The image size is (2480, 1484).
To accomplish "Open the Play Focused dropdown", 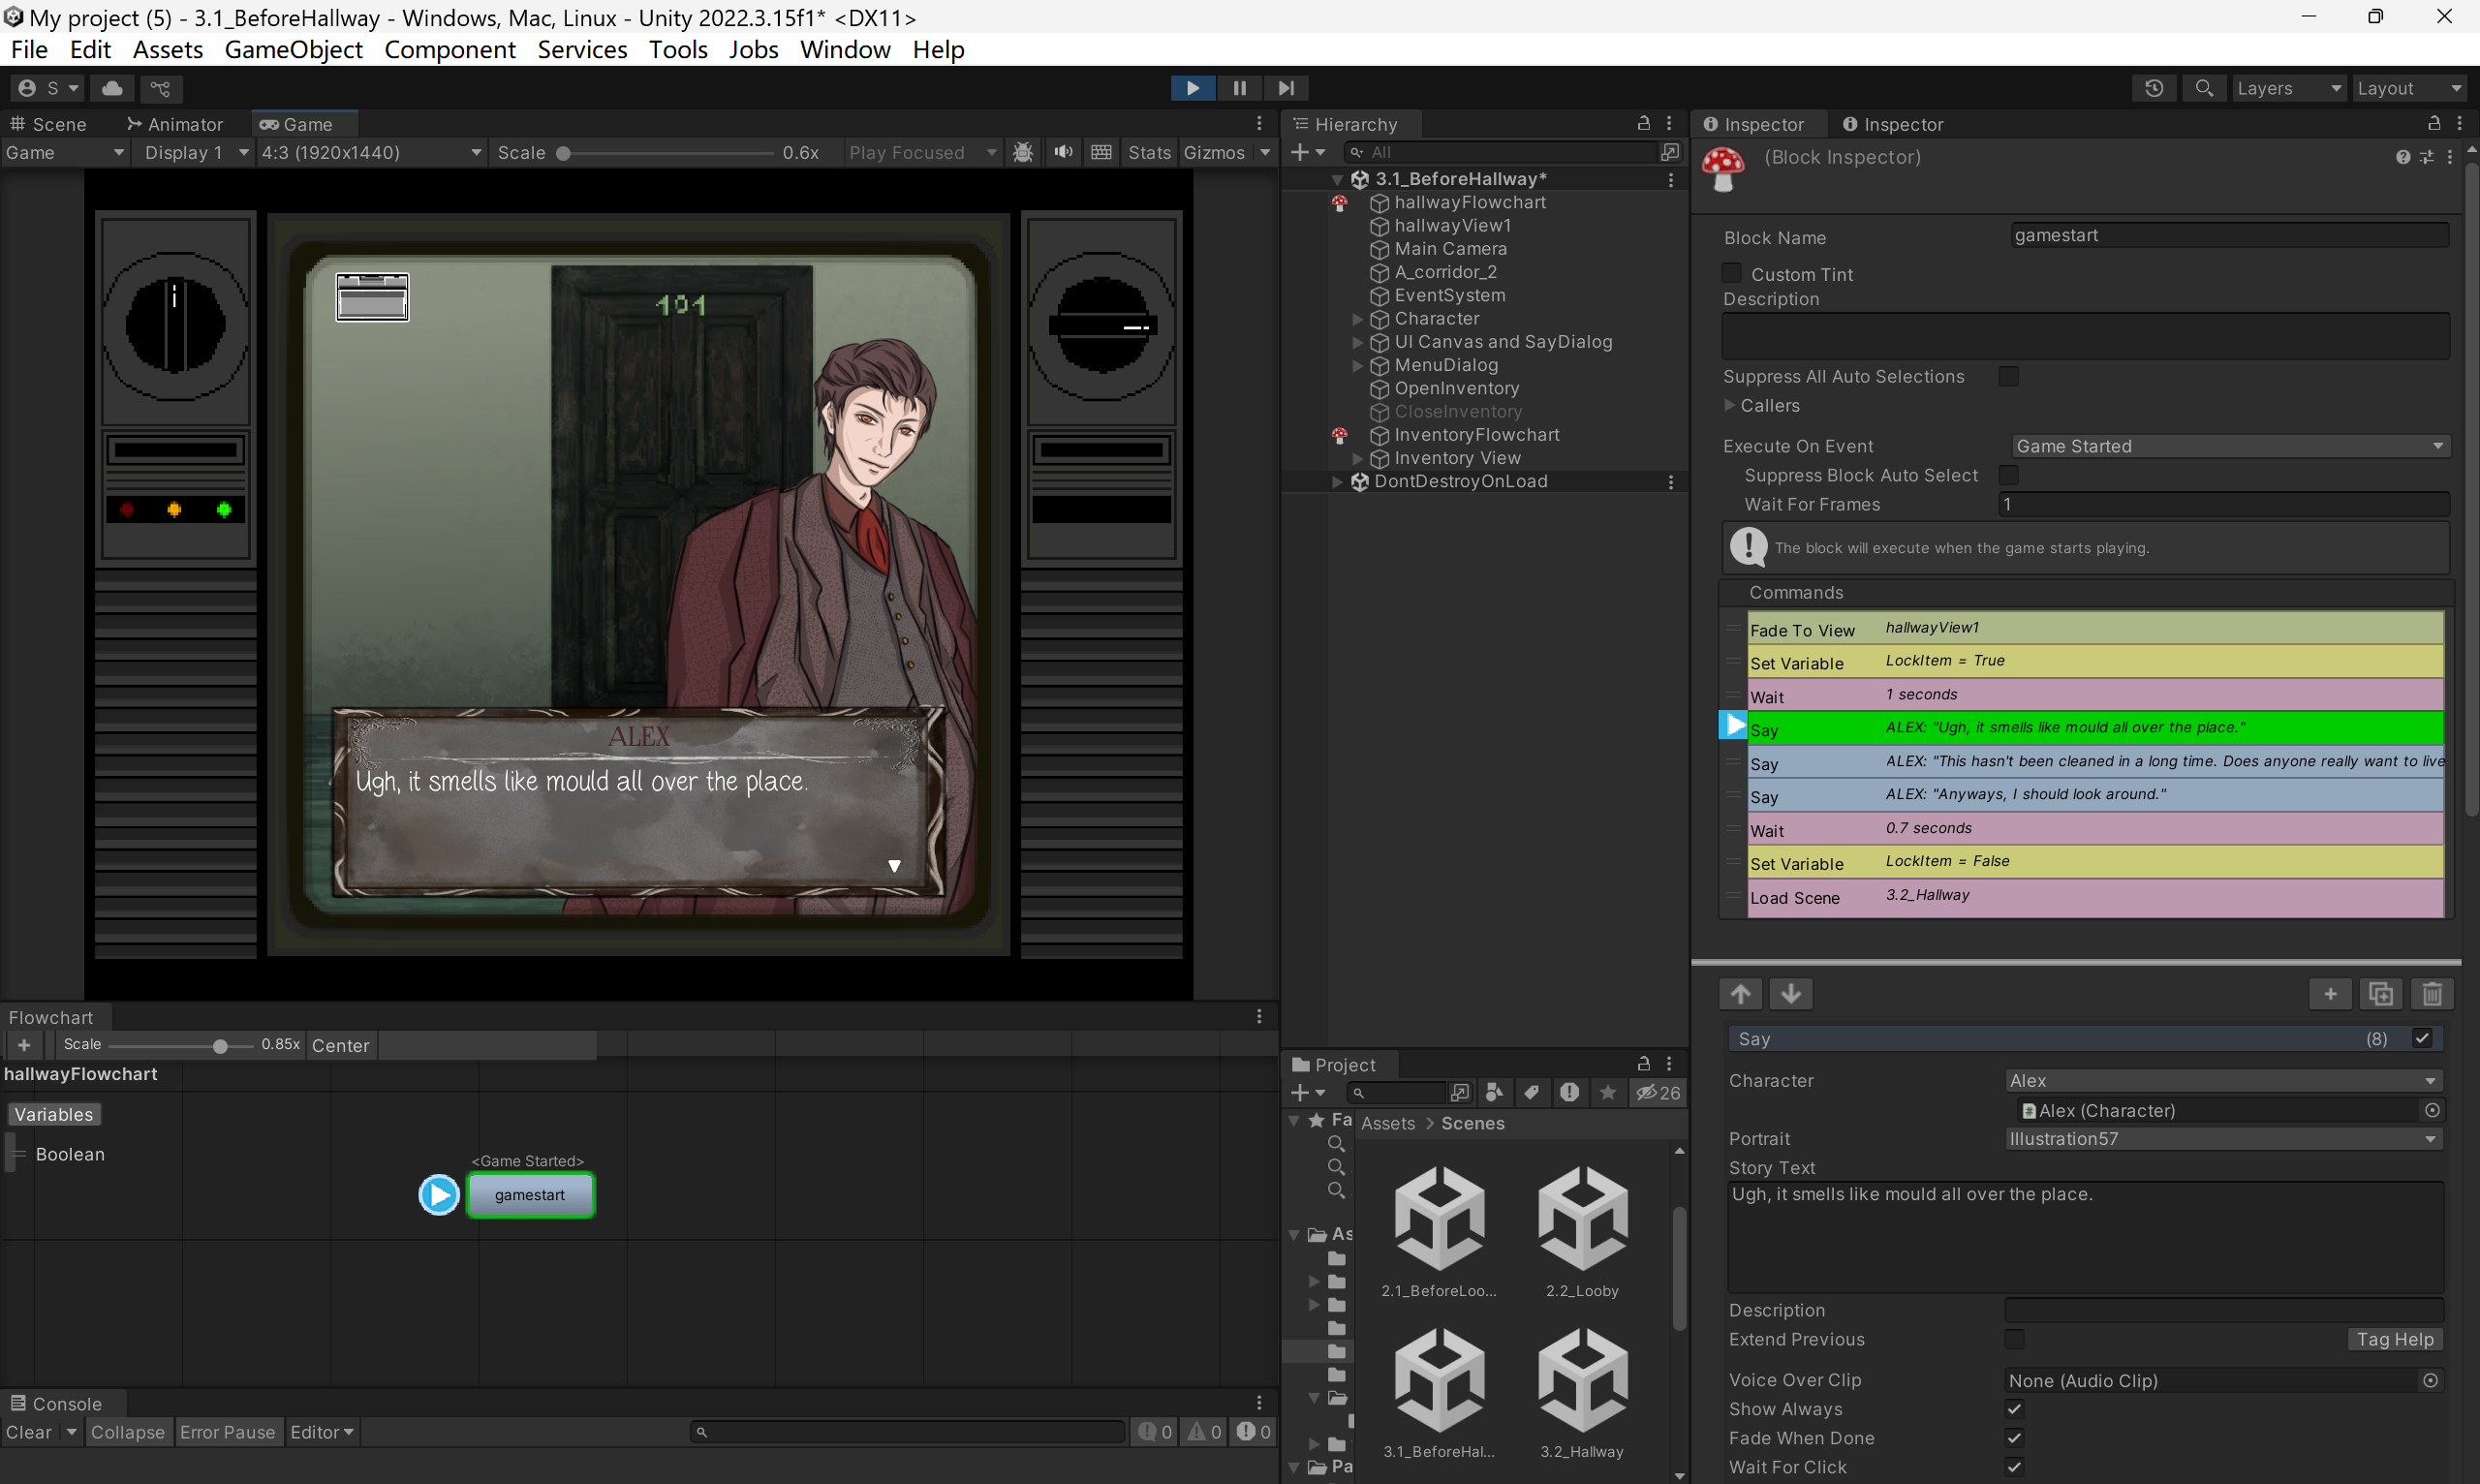I will point(921,152).
